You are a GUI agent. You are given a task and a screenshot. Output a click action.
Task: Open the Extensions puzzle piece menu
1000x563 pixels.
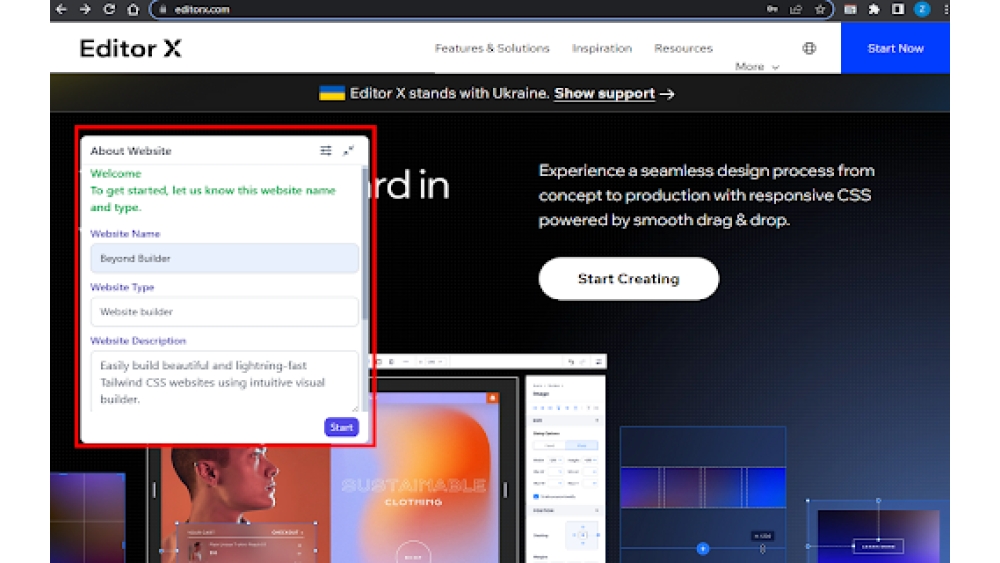pos(874,10)
